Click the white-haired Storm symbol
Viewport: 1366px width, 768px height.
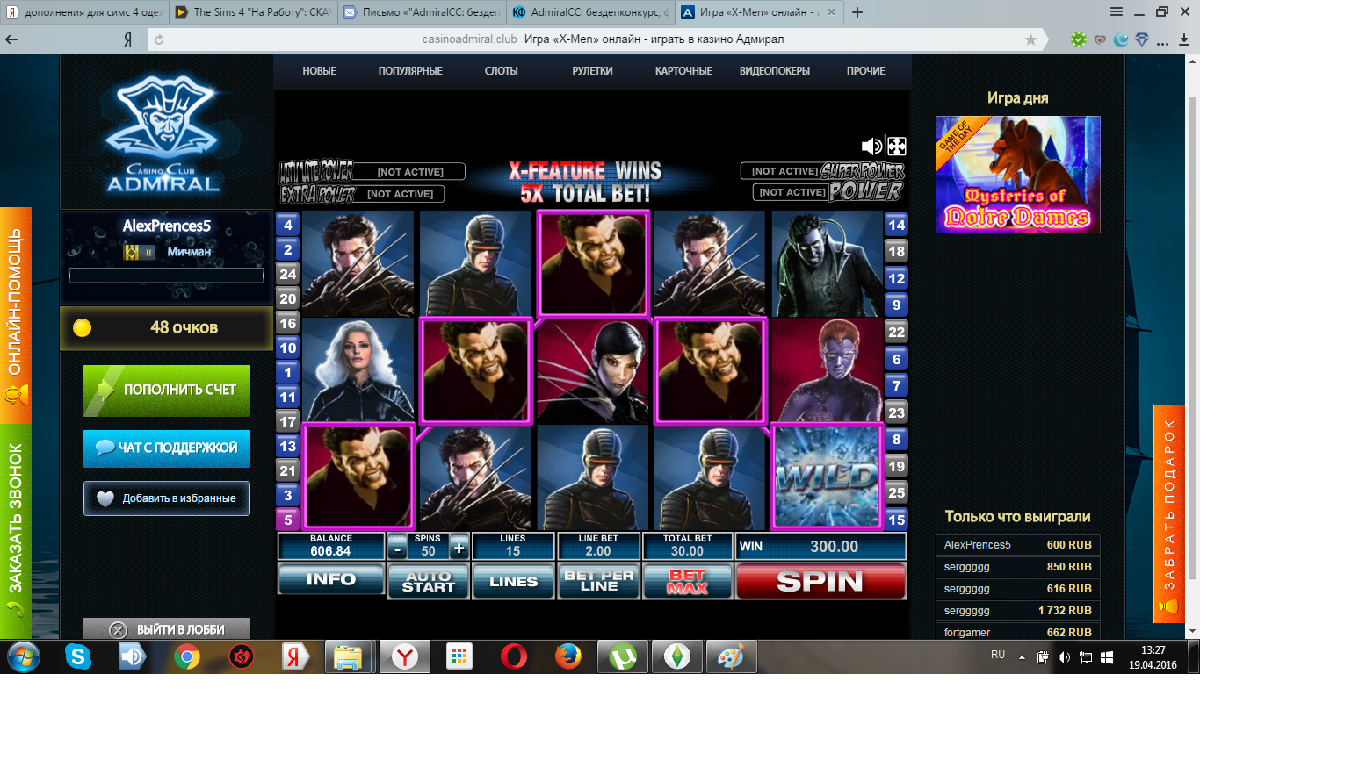point(358,370)
